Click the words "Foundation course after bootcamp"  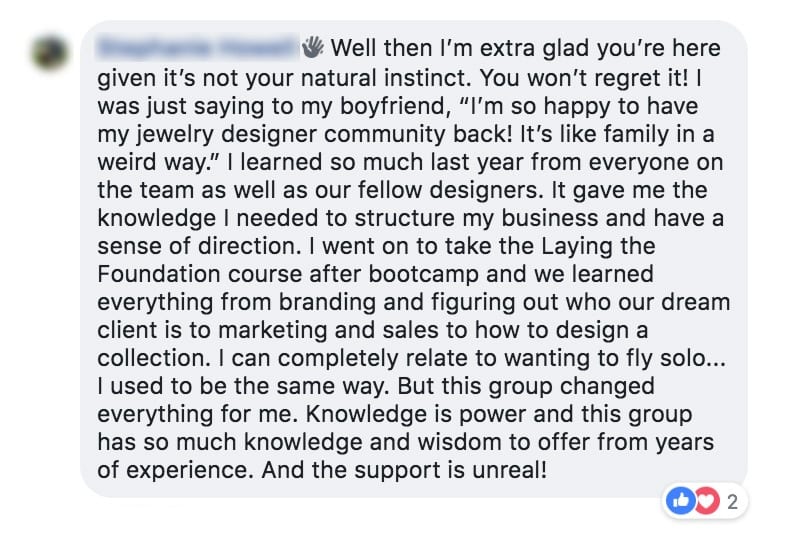tap(288, 274)
